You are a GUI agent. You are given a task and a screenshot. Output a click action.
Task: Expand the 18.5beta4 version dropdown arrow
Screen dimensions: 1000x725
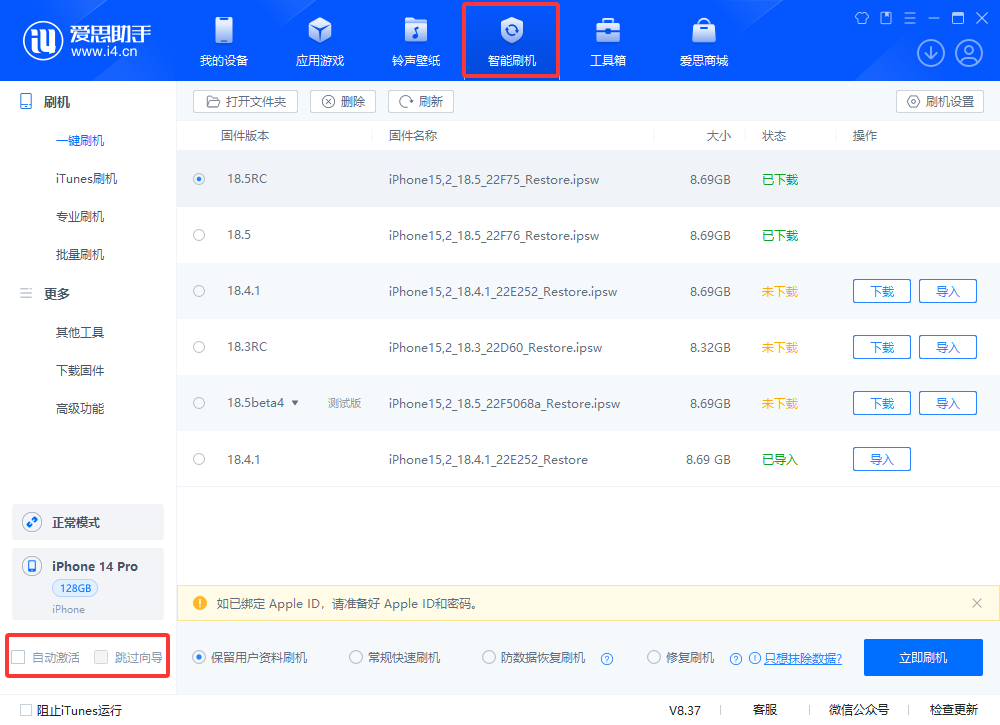click(x=295, y=403)
